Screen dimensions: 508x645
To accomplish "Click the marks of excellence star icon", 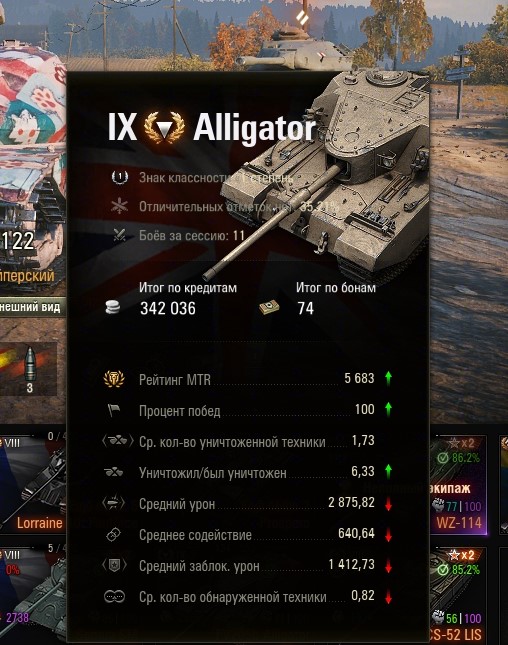I will [x=119, y=206].
